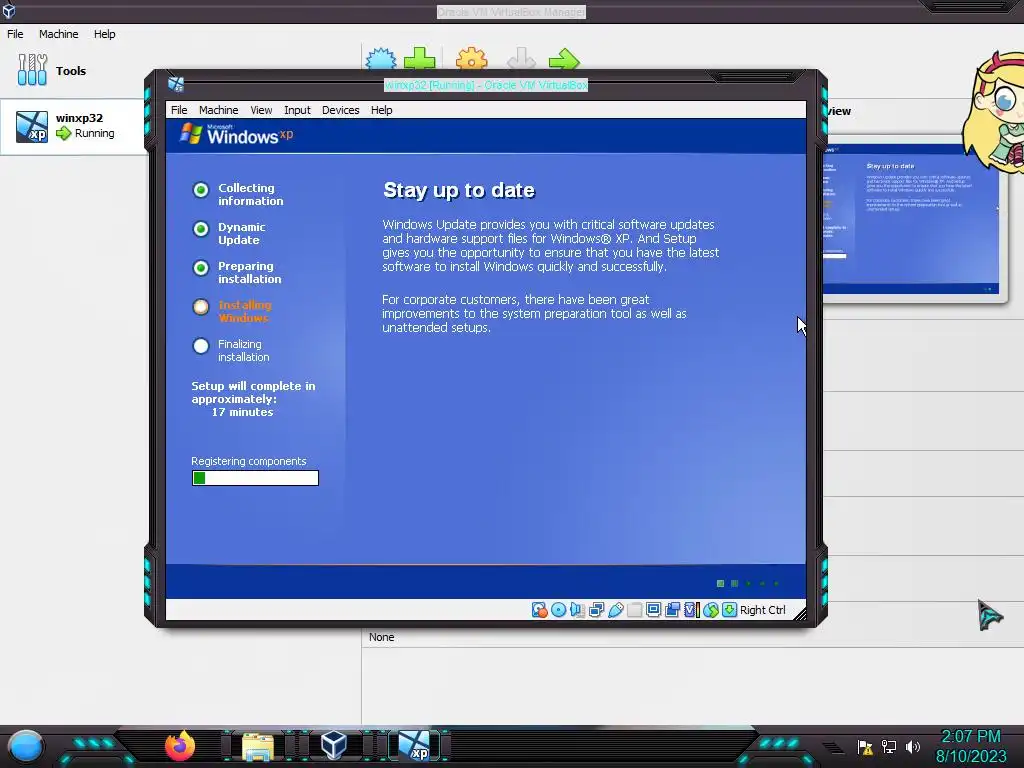The height and width of the screenshot is (768, 1024).
Task: Open Devices menu in VM window
Action: (x=340, y=110)
